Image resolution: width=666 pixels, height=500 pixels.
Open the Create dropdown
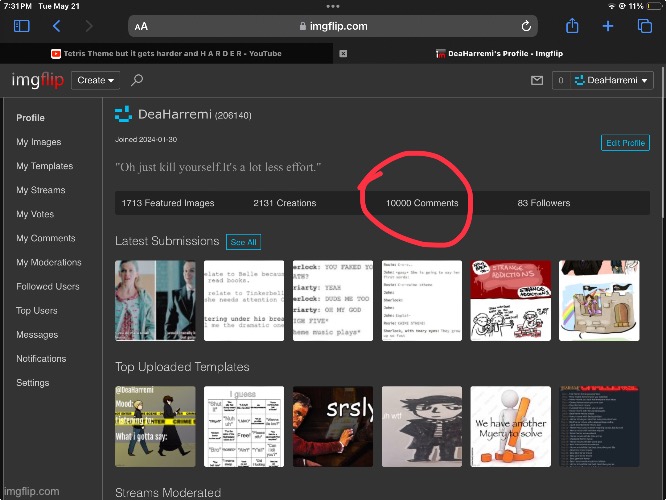tap(96, 80)
